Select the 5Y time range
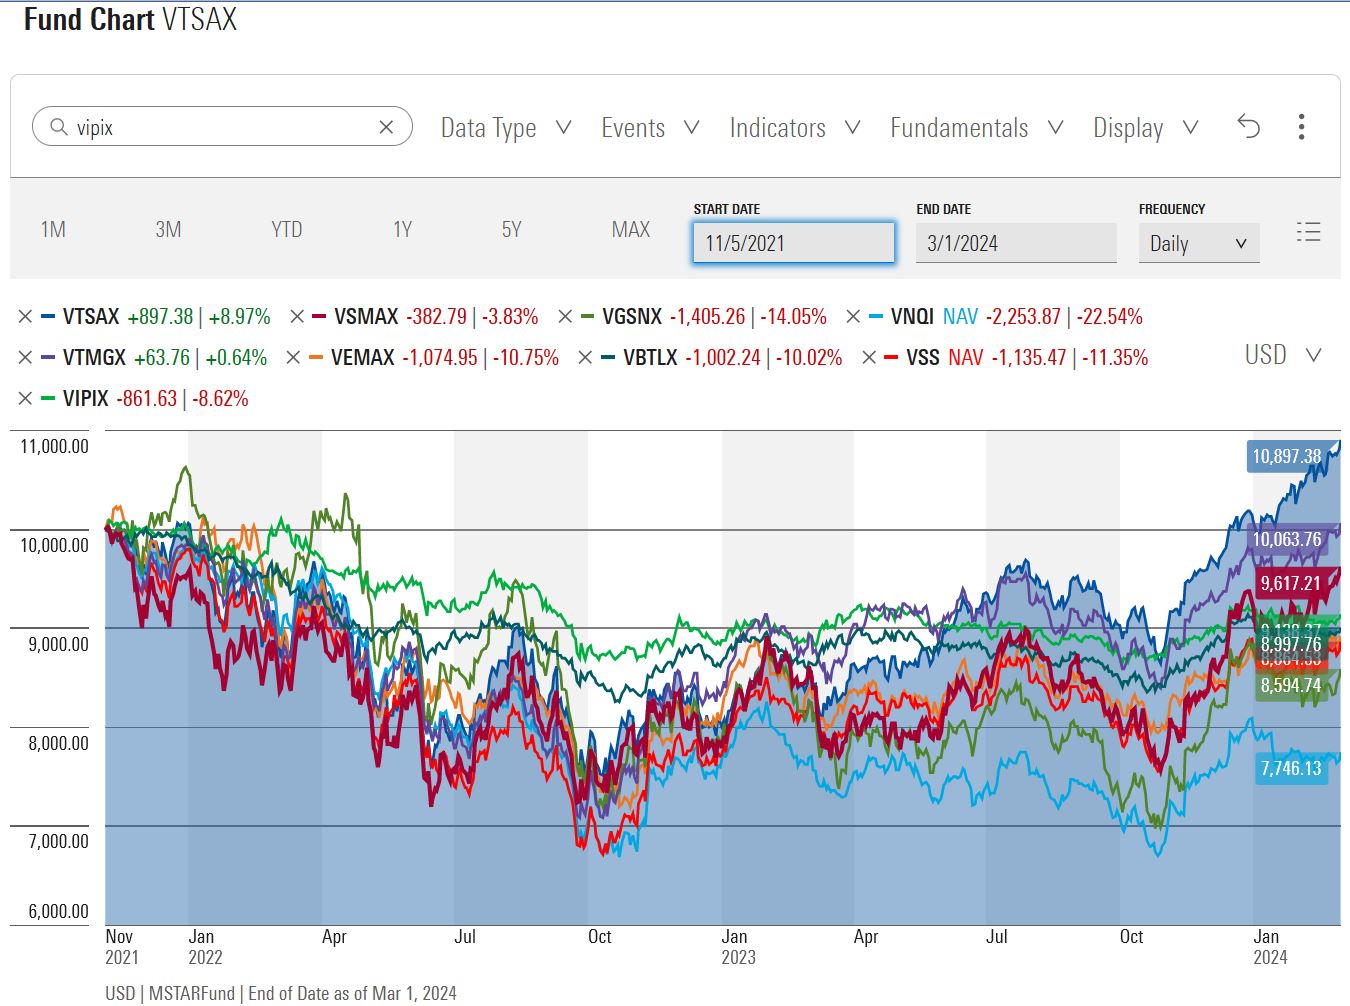 click(512, 230)
